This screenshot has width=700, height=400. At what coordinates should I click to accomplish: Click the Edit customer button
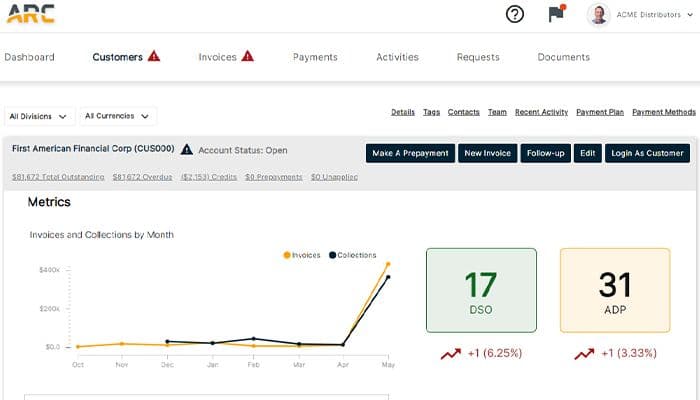click(588, 153)
